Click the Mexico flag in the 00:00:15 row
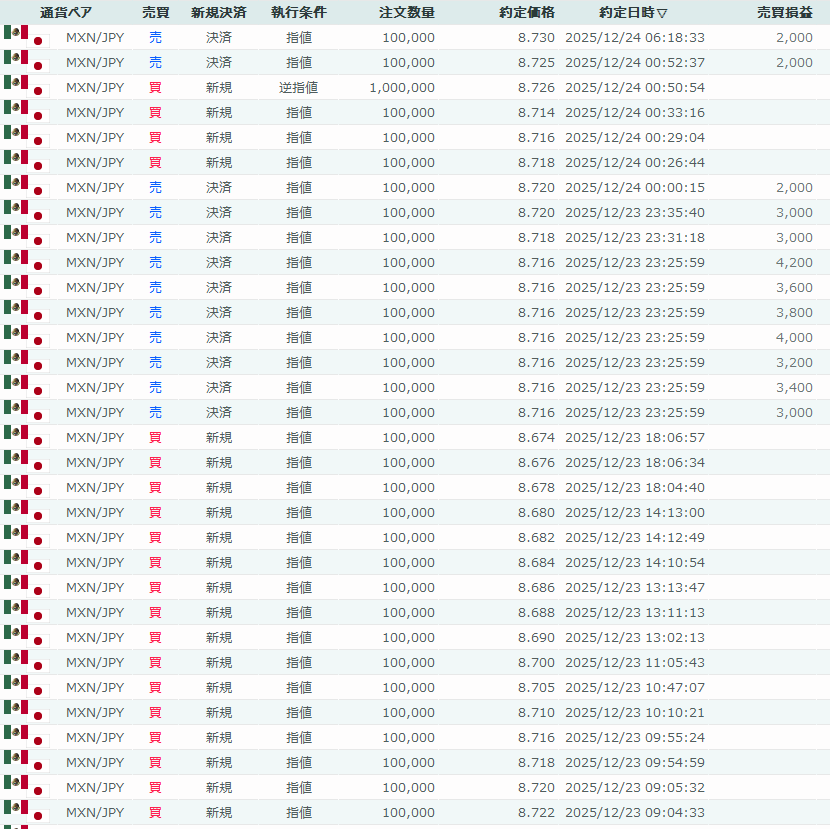Screen dimensions: 830x829 pyautogui.click(x=16, y=184)
